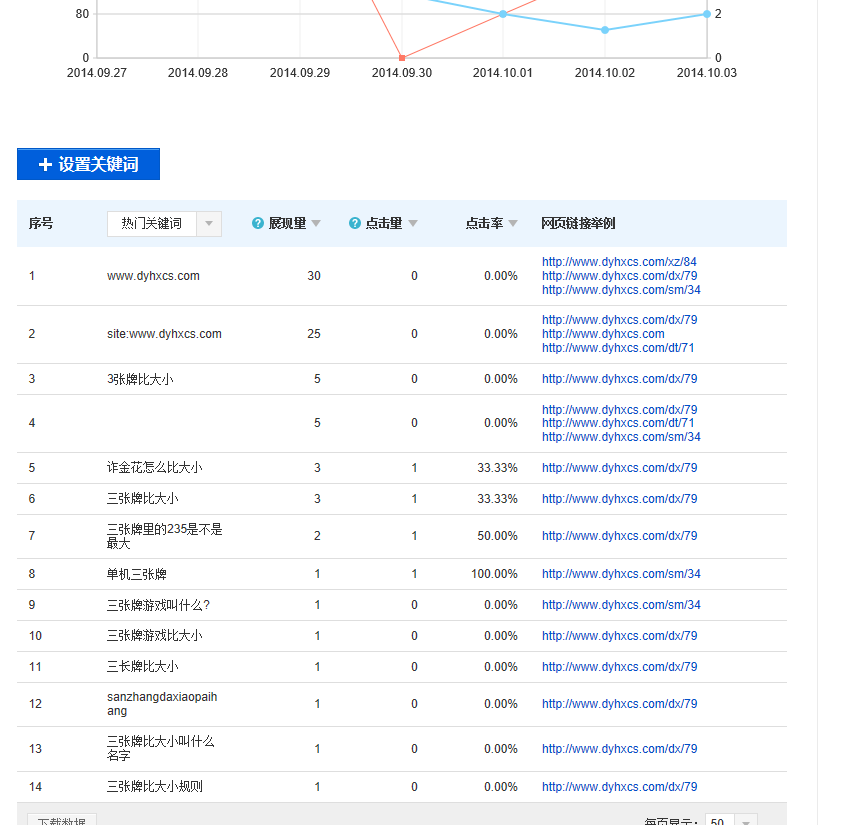Viewport: 859px width, 825px height.
Task: Open the dyhxcs.com/xz/84 link
Action: point(619,262)
